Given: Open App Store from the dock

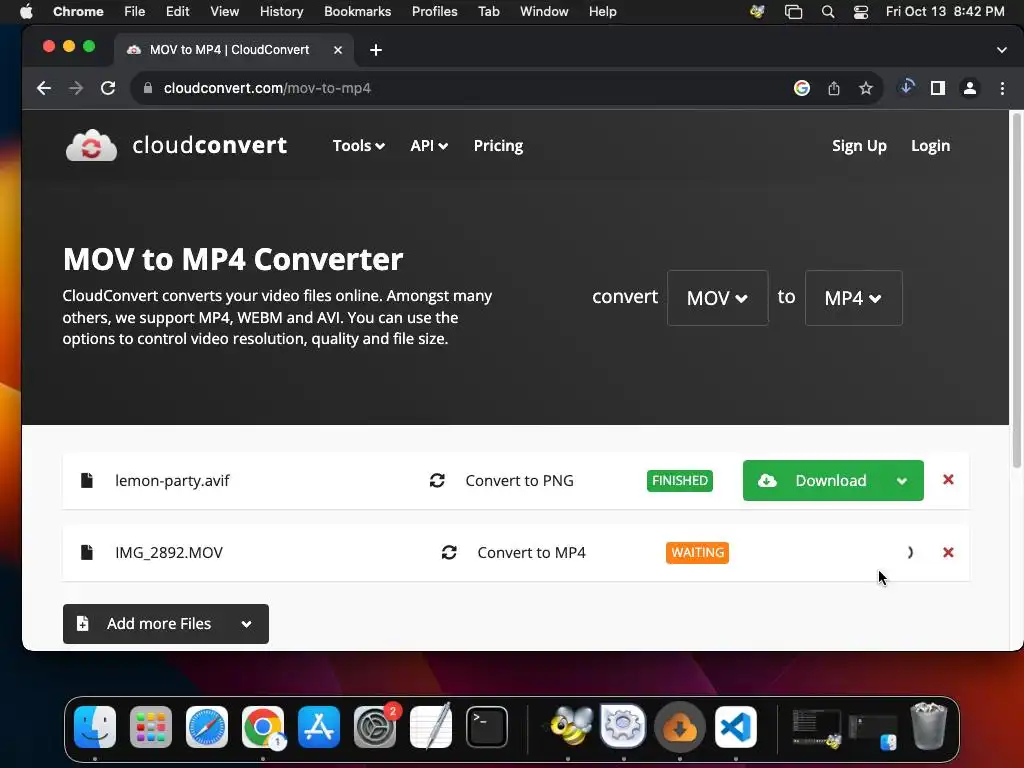Looking at the screenshot, I should pyautogui.click(x=319, y=727).
